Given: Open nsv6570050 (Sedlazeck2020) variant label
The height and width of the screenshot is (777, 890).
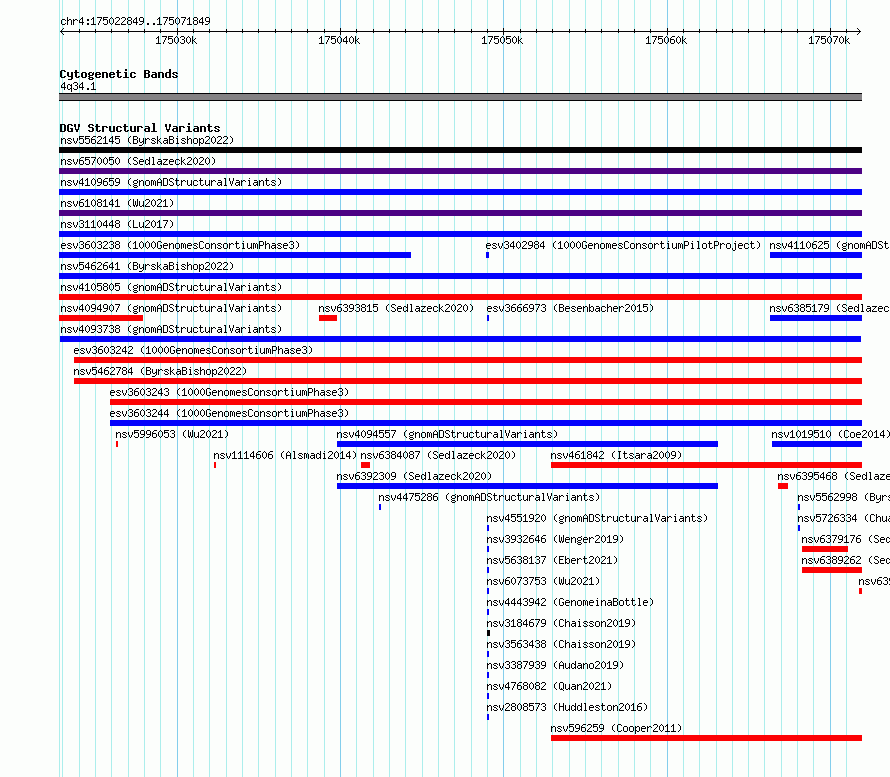Looking at the screenshot, I should point(138,161).
